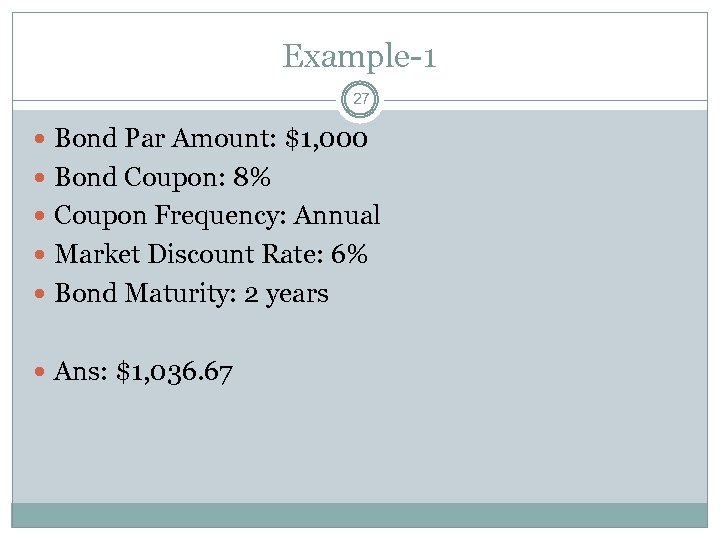The width and height of the screenshot is (720, 540).
Task: Click the words Bond Par Amount
Action: point(164,138)
